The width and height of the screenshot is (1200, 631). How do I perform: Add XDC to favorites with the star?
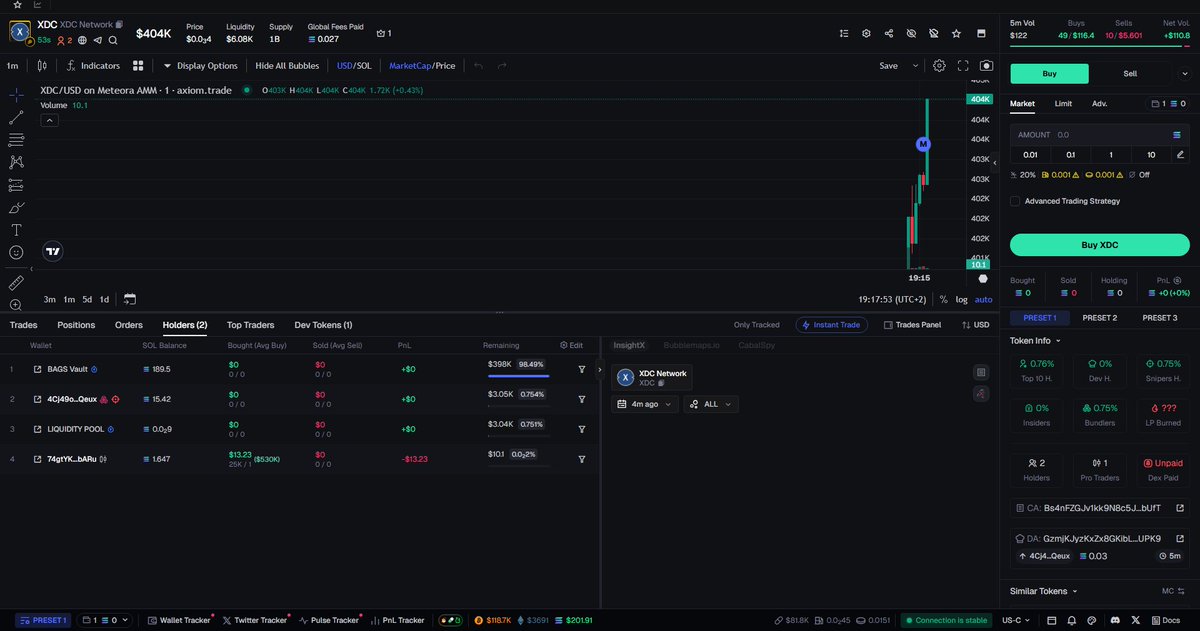coord(957,33)
